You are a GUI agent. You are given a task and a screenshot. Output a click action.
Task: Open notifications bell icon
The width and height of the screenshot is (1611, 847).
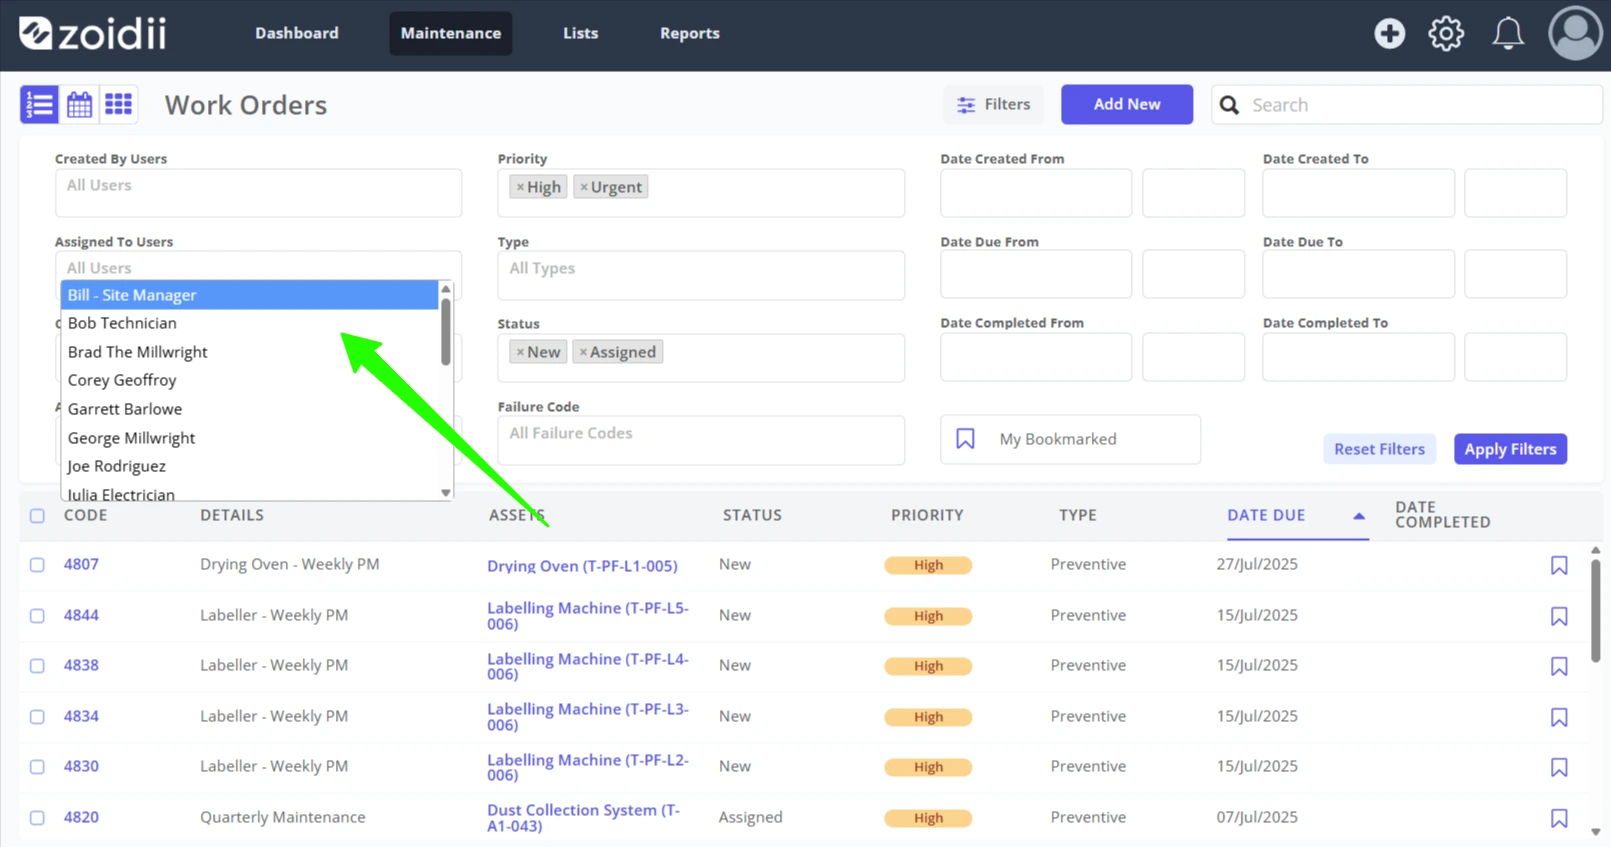(1508, 33)
